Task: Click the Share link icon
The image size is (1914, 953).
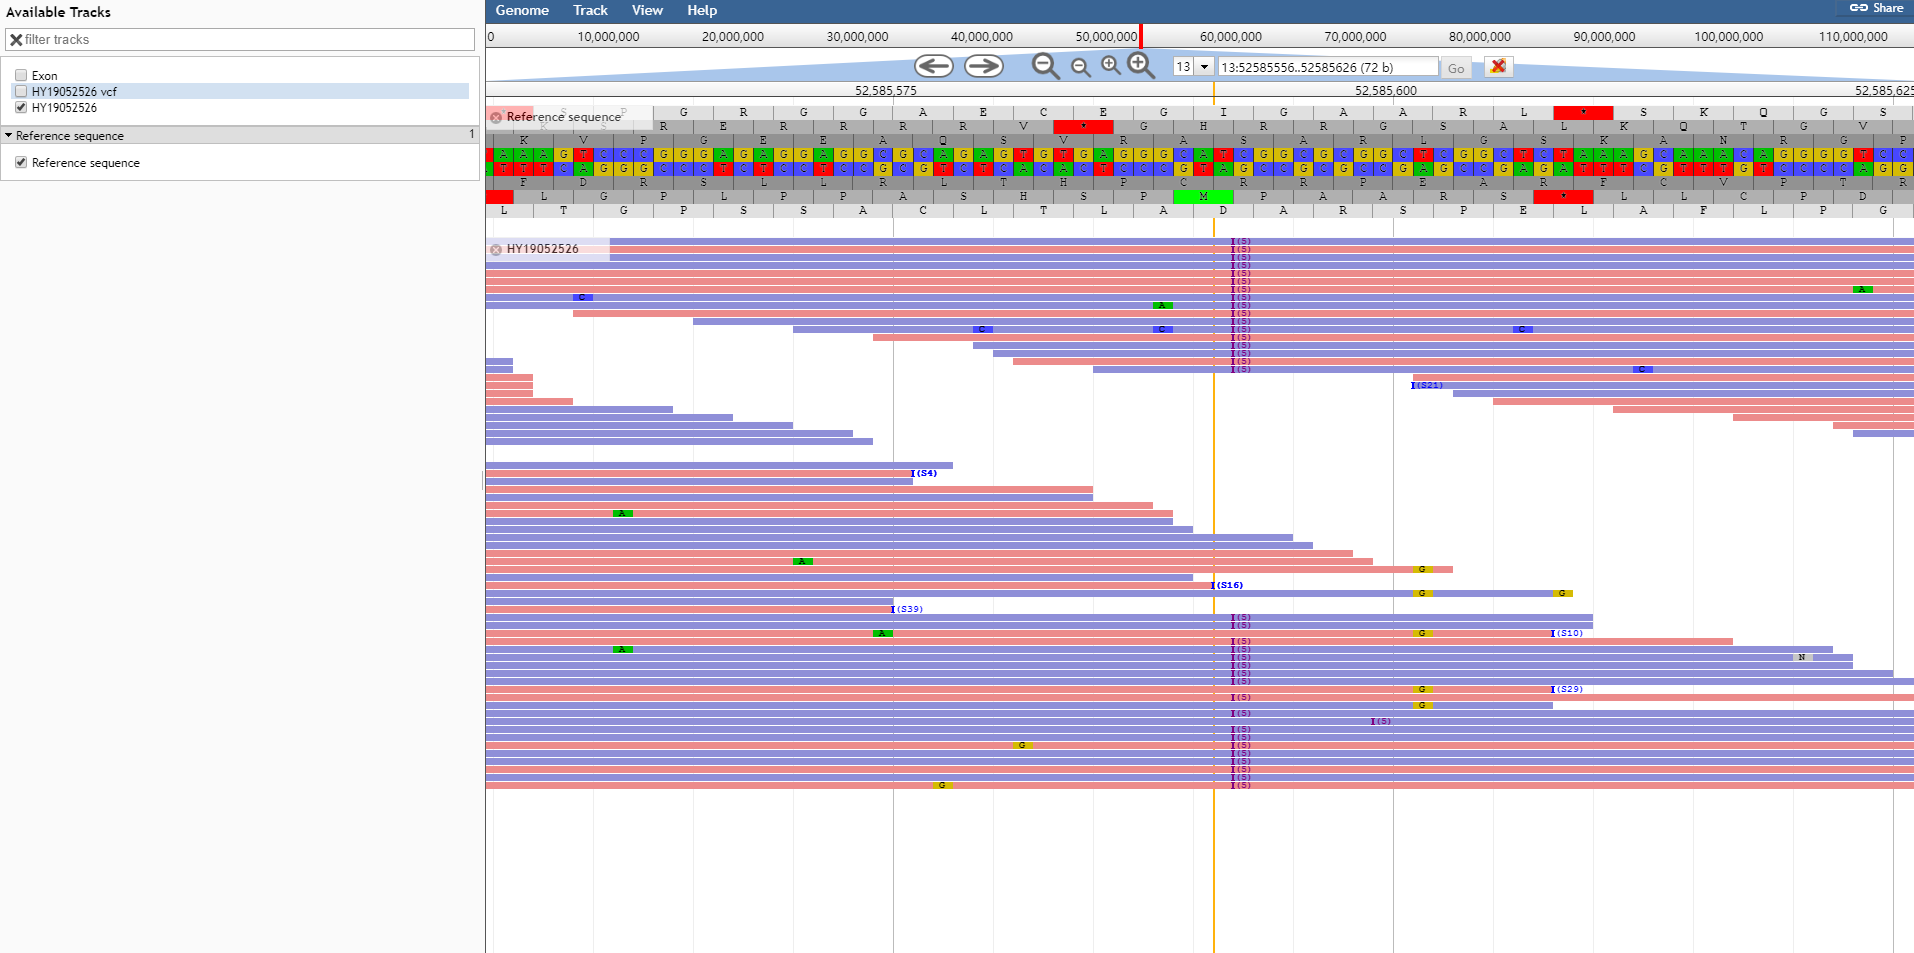Action: click(1859, 8)
